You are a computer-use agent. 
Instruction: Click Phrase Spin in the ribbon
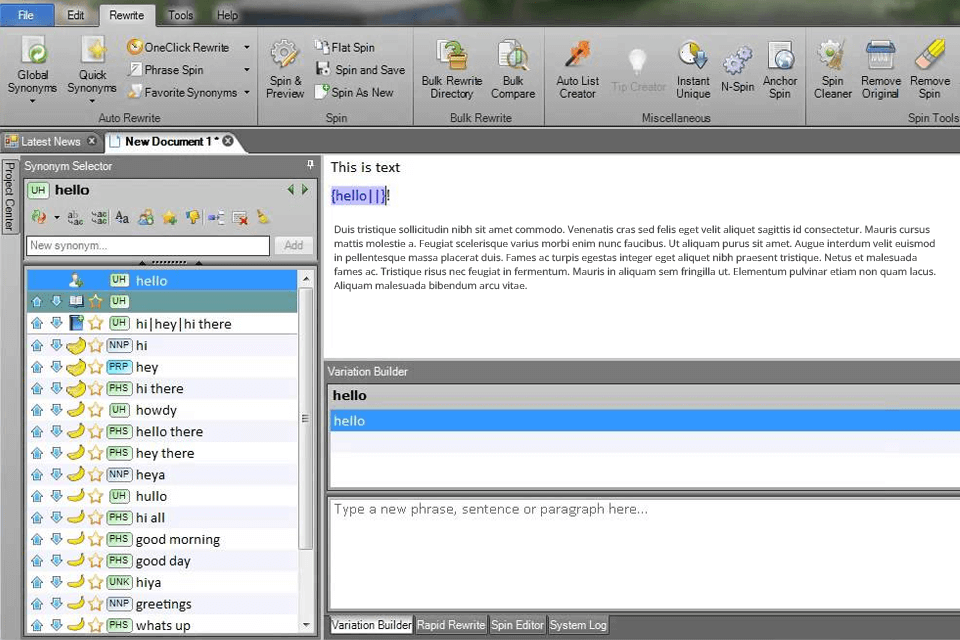coord(166,70)
